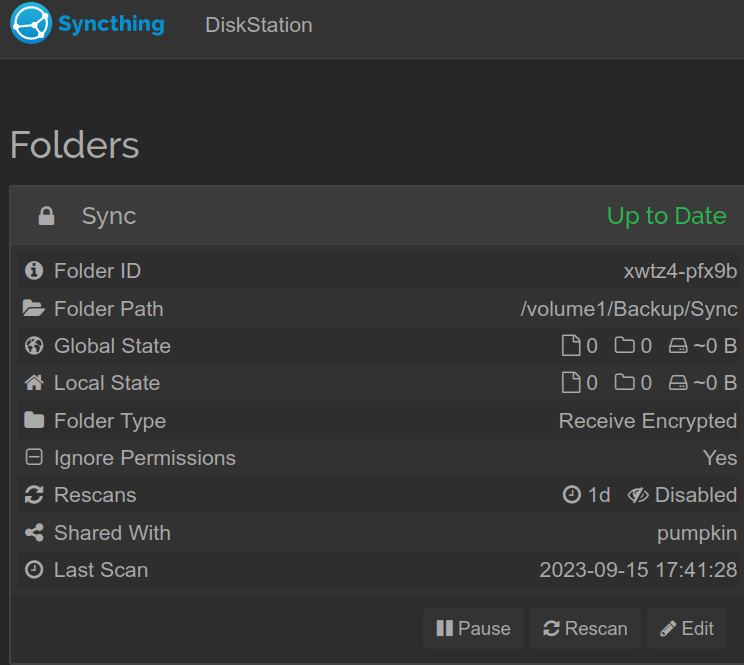Click the Local State ~0 B size
This screenshot has width=744, height=665.
pyautogui.click(x=715, y=383)
